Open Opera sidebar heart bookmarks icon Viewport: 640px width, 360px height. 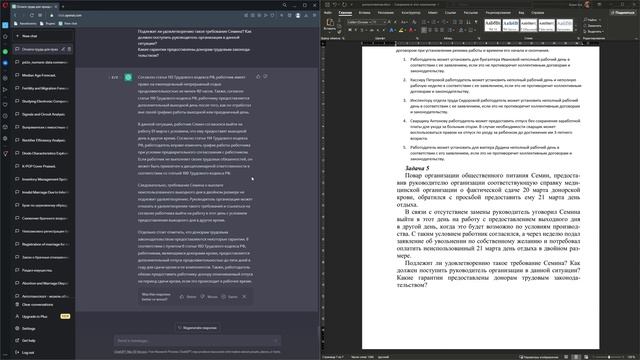[5, 104]
